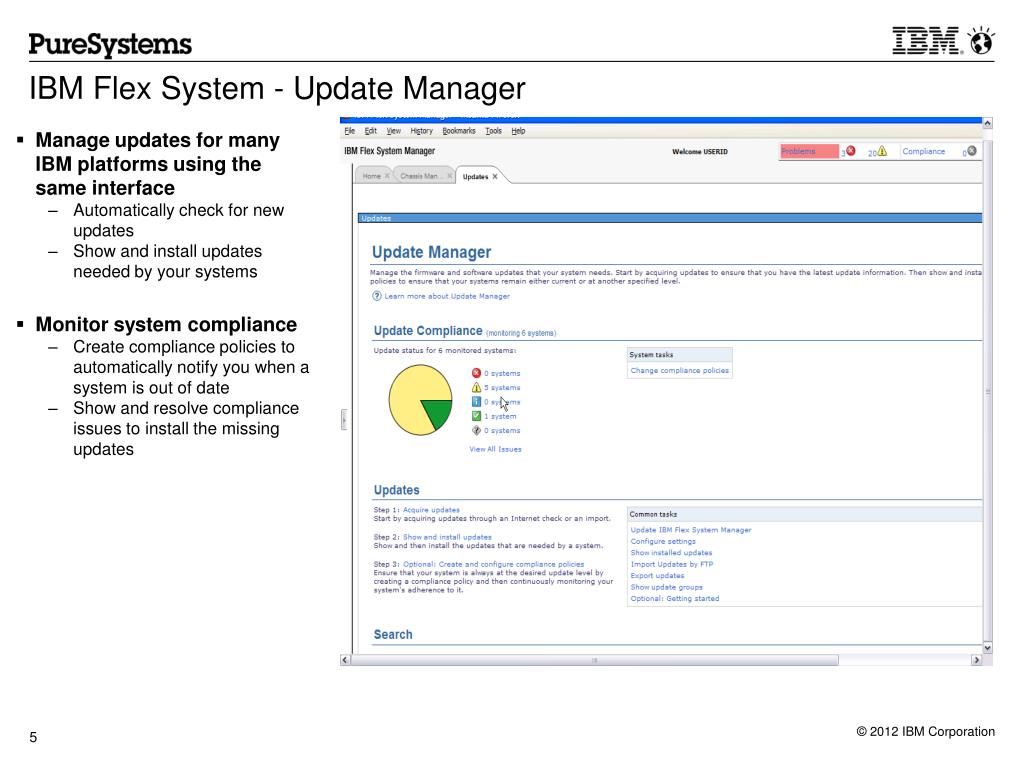The height and width of the screenshot is (768, 1024).
Task: Click the help question mark icon
Action: pos(377,296)
